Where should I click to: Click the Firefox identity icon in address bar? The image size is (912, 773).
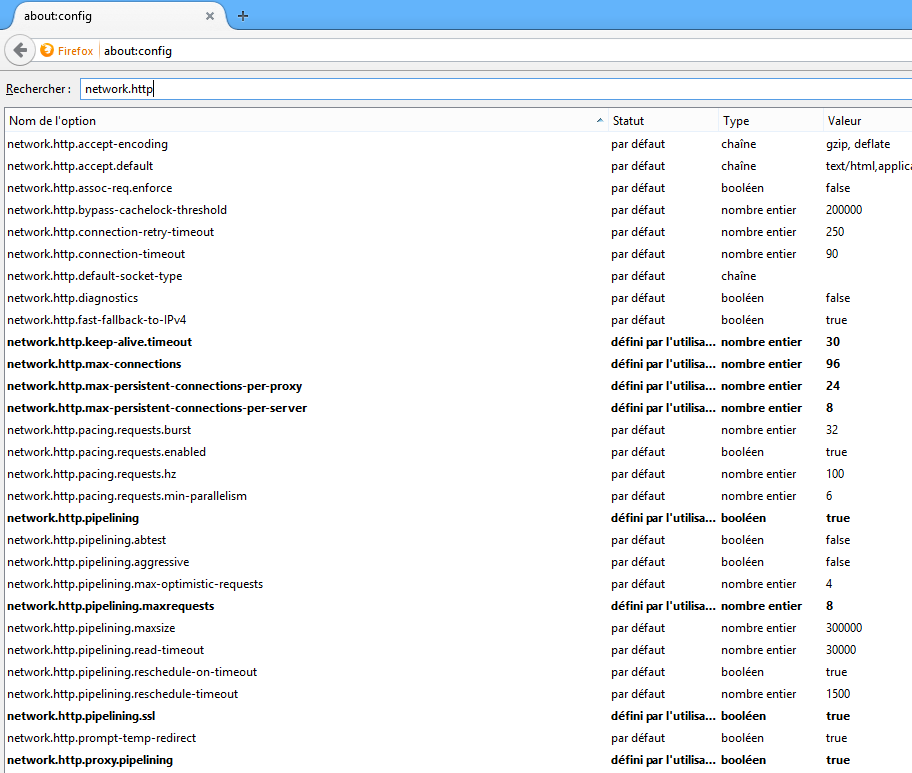[47, 51]
